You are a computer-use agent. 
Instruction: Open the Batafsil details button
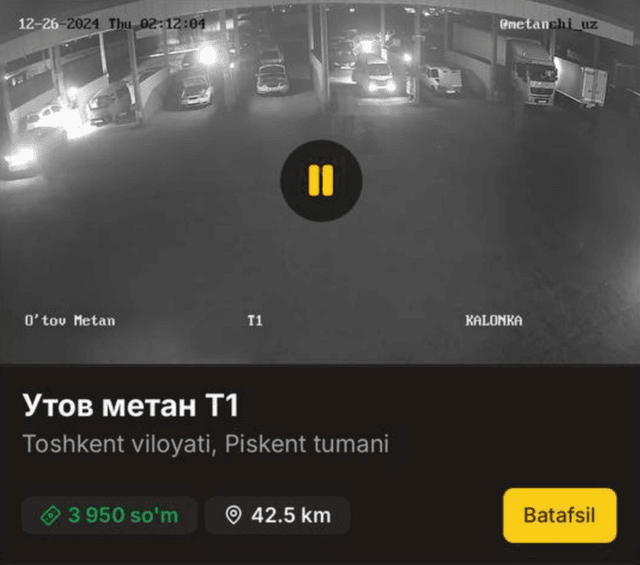[560, 515]
